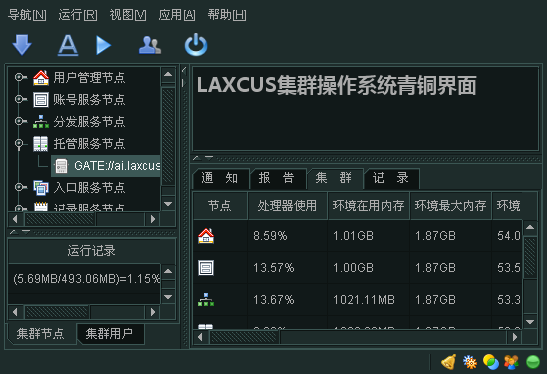Expand the 用户管理节点 tree node

(x=20, y=77)
